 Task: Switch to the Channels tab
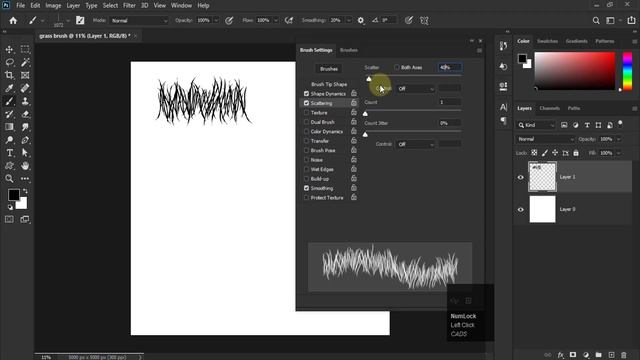click(x=549, y=108)
